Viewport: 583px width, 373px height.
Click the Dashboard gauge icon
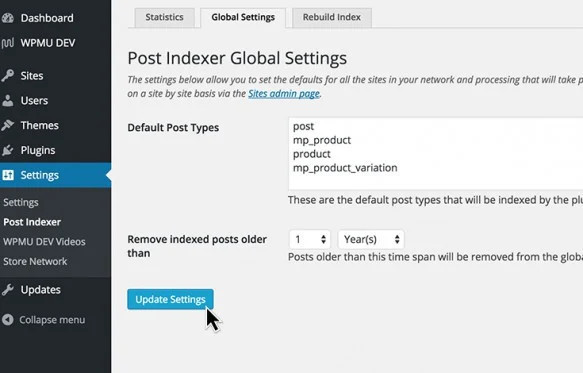[7, 18]
